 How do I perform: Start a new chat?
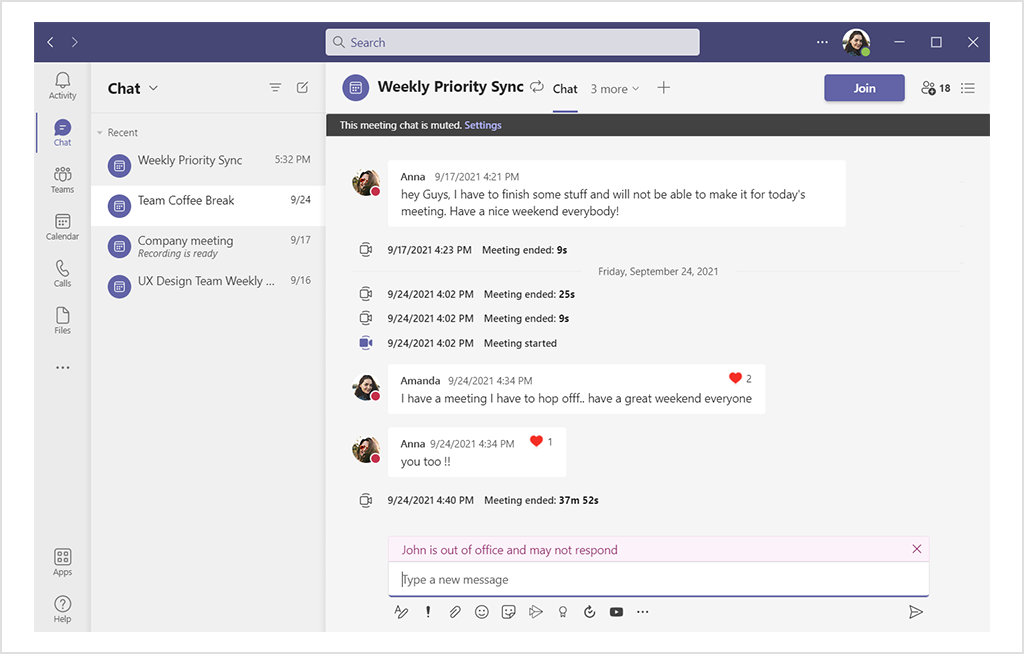point(303,88)
